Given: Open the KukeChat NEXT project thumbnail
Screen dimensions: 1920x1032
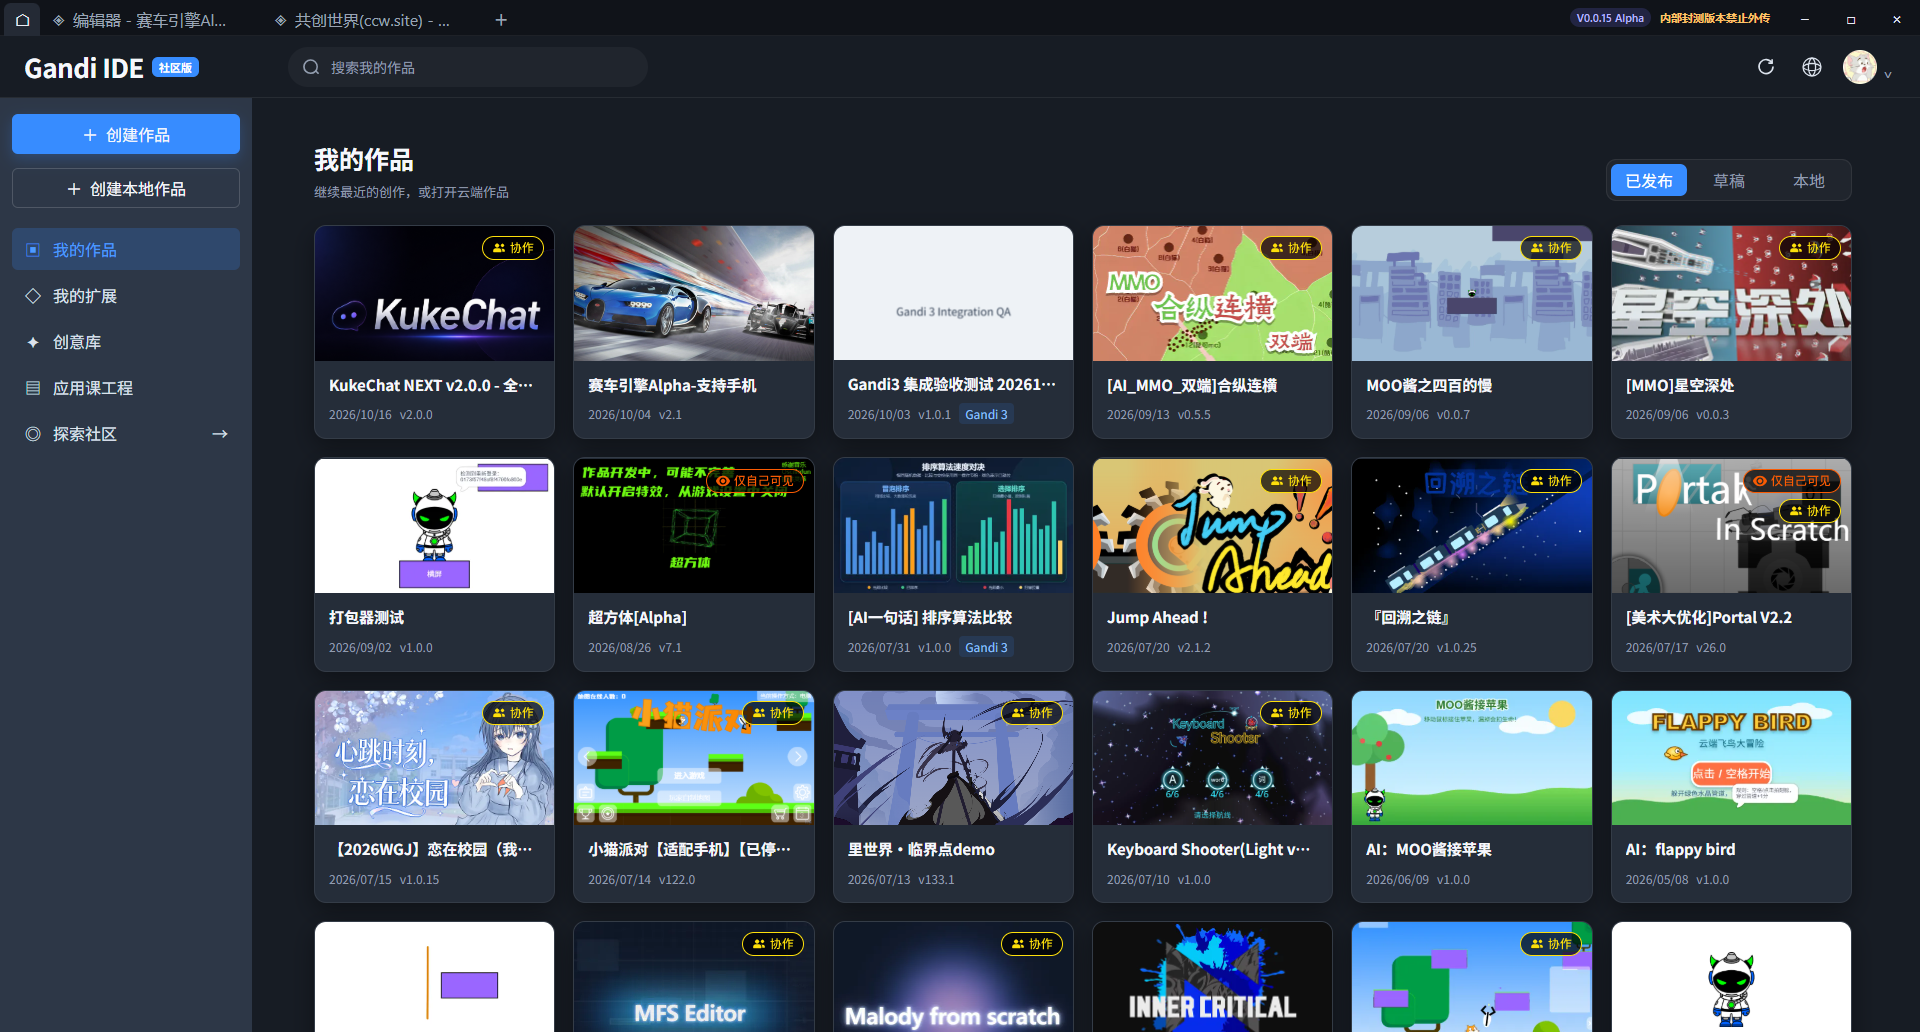Looking at the screenshot, I should pyautogui.click(x=434, y=293).
